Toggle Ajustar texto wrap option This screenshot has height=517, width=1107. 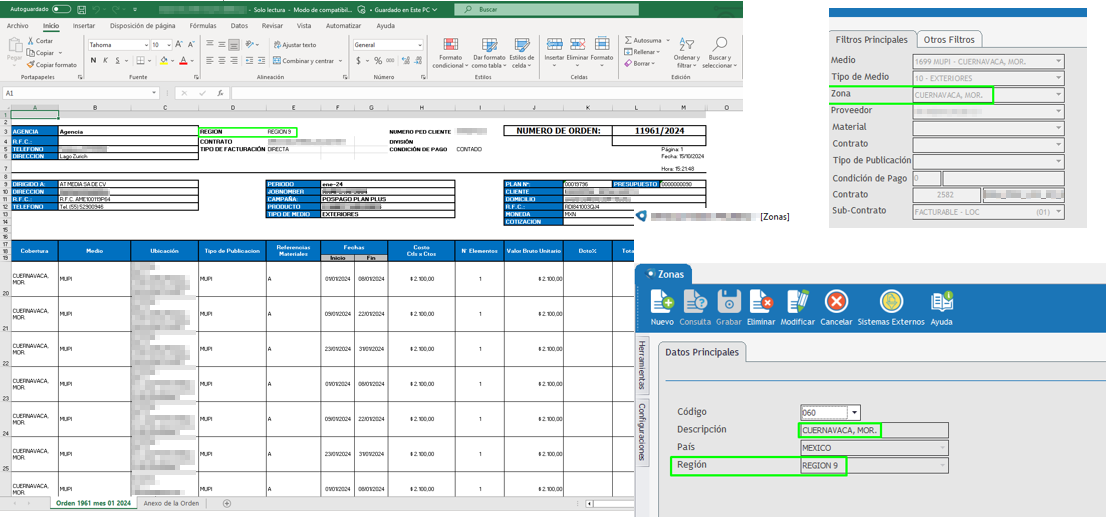coord(293,45)
